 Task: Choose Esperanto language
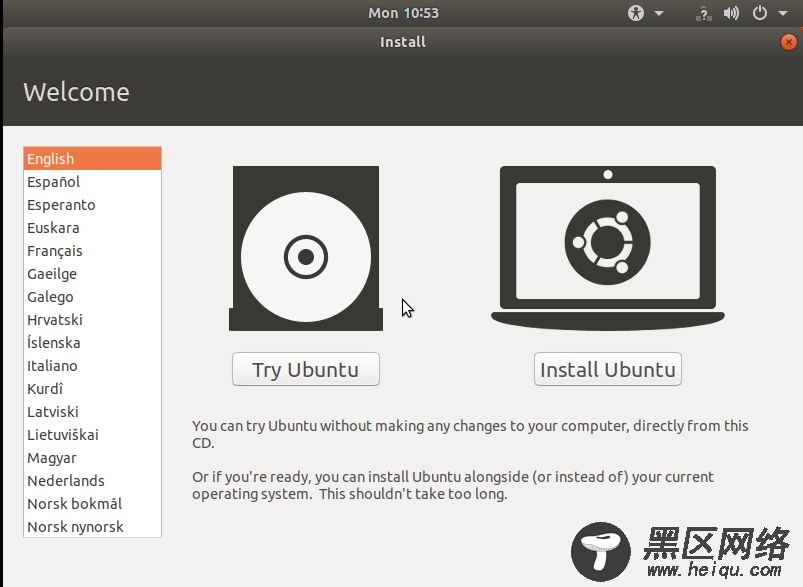(92, 205)
